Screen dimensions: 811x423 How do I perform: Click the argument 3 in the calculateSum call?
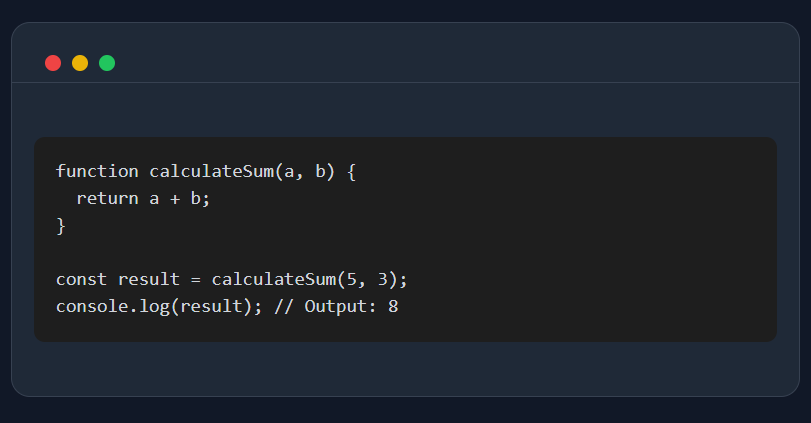(382, 279)
